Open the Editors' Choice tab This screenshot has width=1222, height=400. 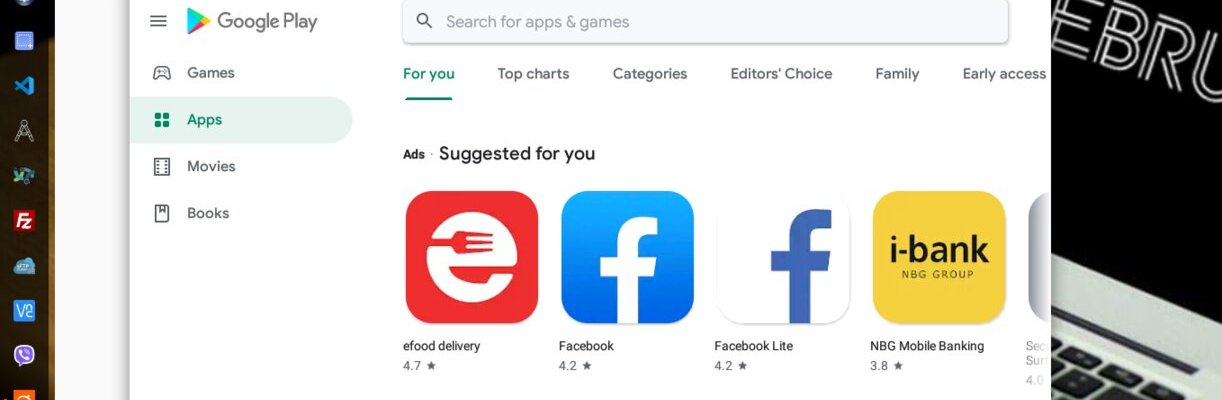pos(781,74)
